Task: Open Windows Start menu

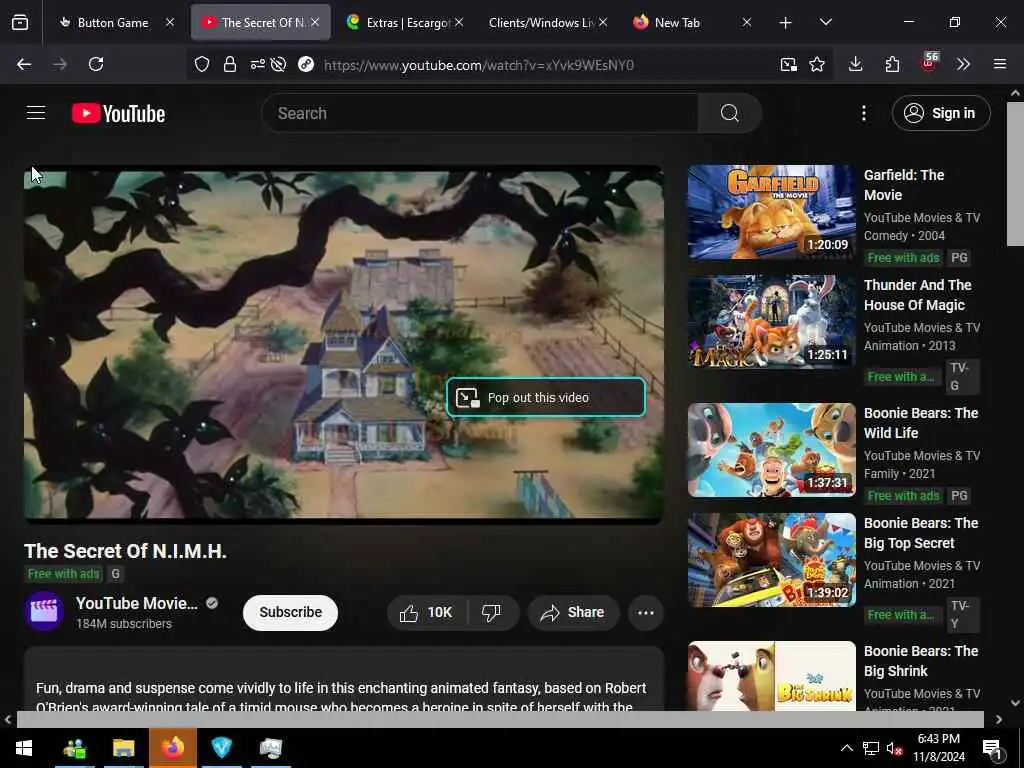Action: tap(24, 748)
